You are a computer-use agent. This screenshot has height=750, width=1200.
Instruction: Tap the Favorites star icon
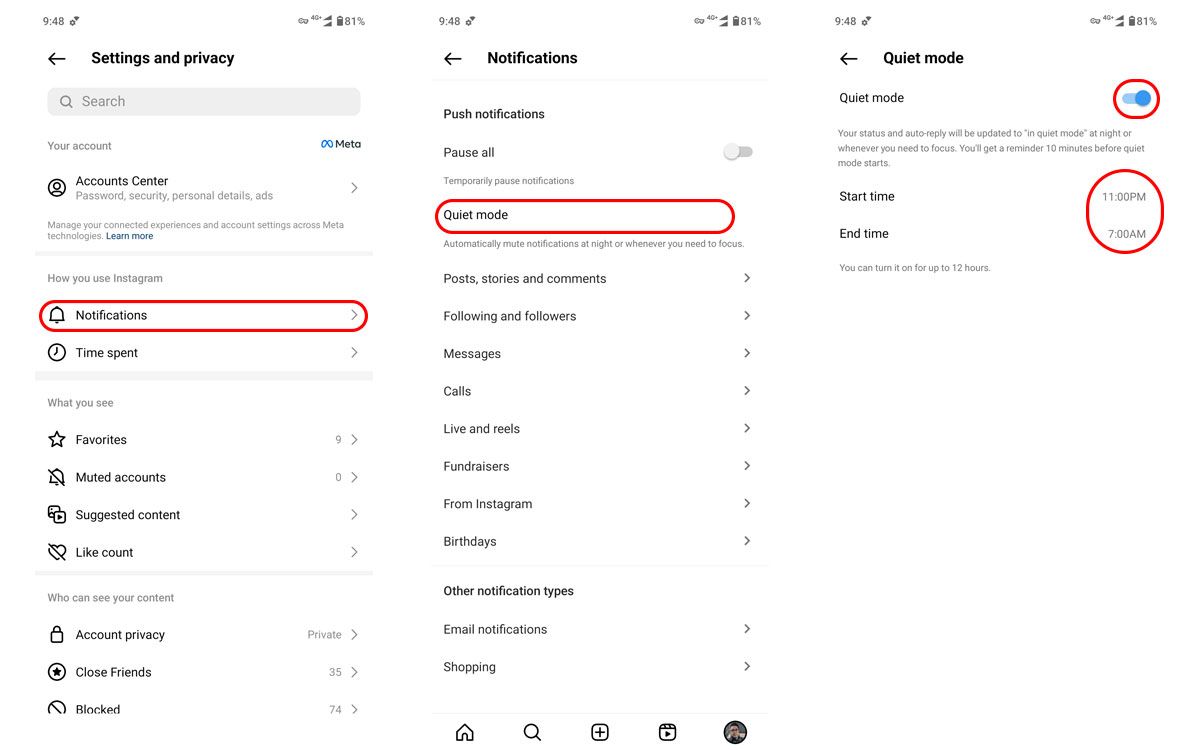coord(57,440)
